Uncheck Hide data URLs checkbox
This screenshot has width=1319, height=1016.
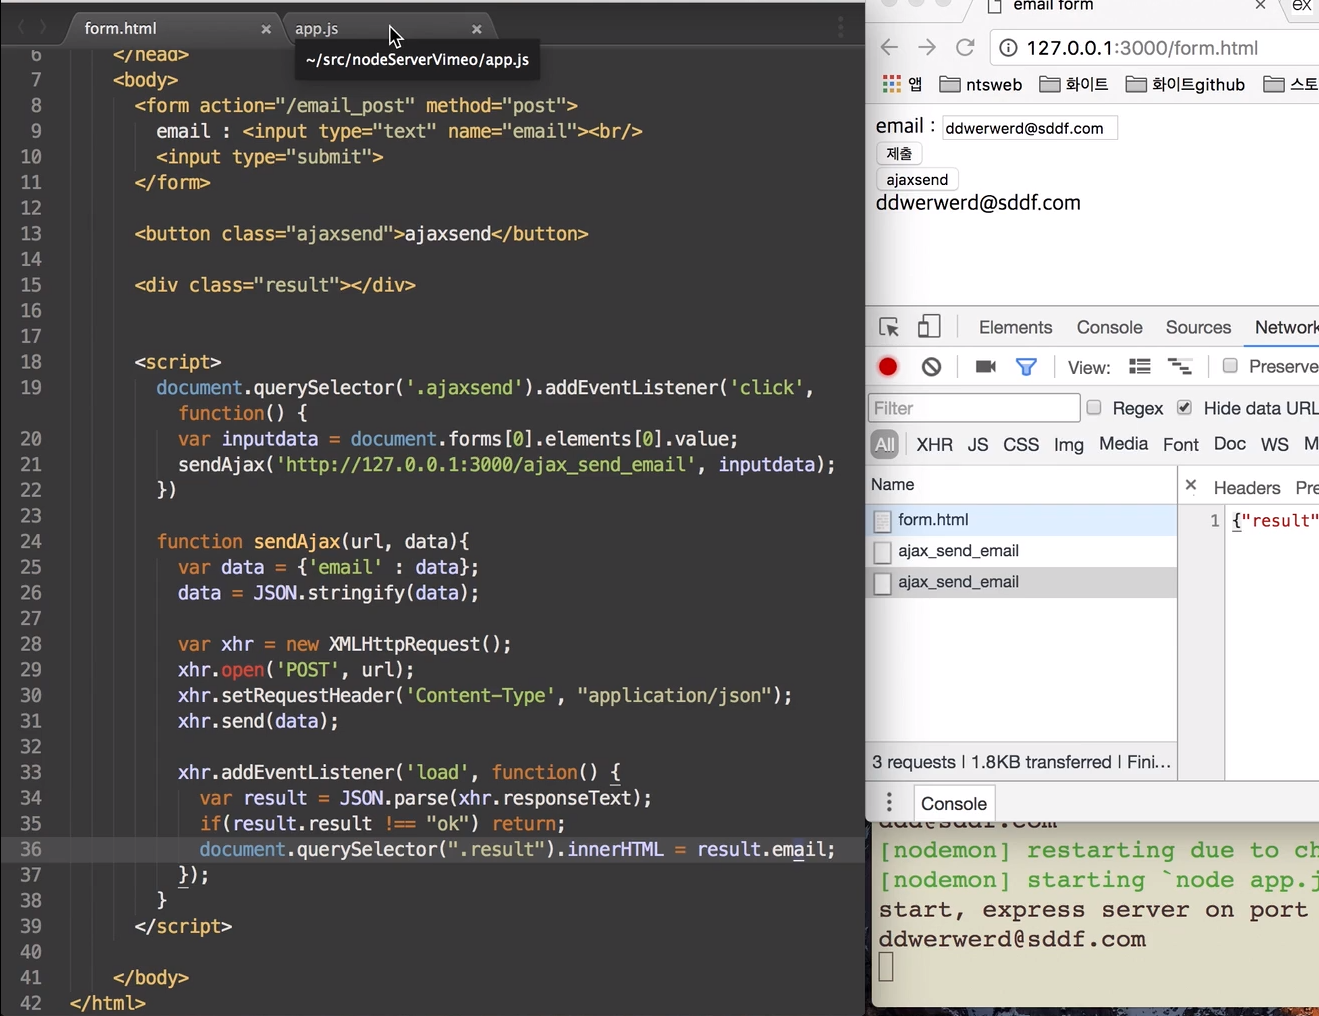(x=1184, y=407)
